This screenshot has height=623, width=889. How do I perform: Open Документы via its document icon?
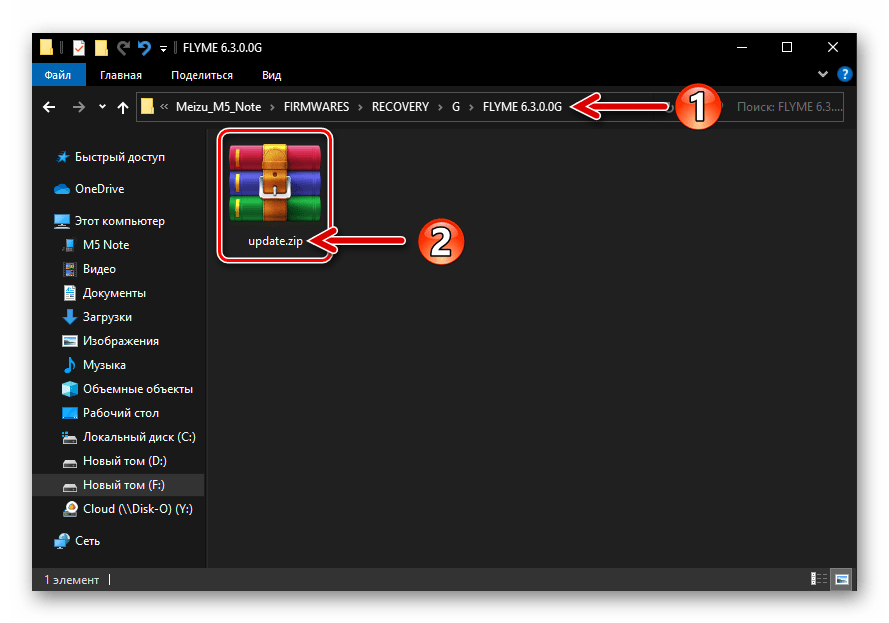tap(70, 293)
